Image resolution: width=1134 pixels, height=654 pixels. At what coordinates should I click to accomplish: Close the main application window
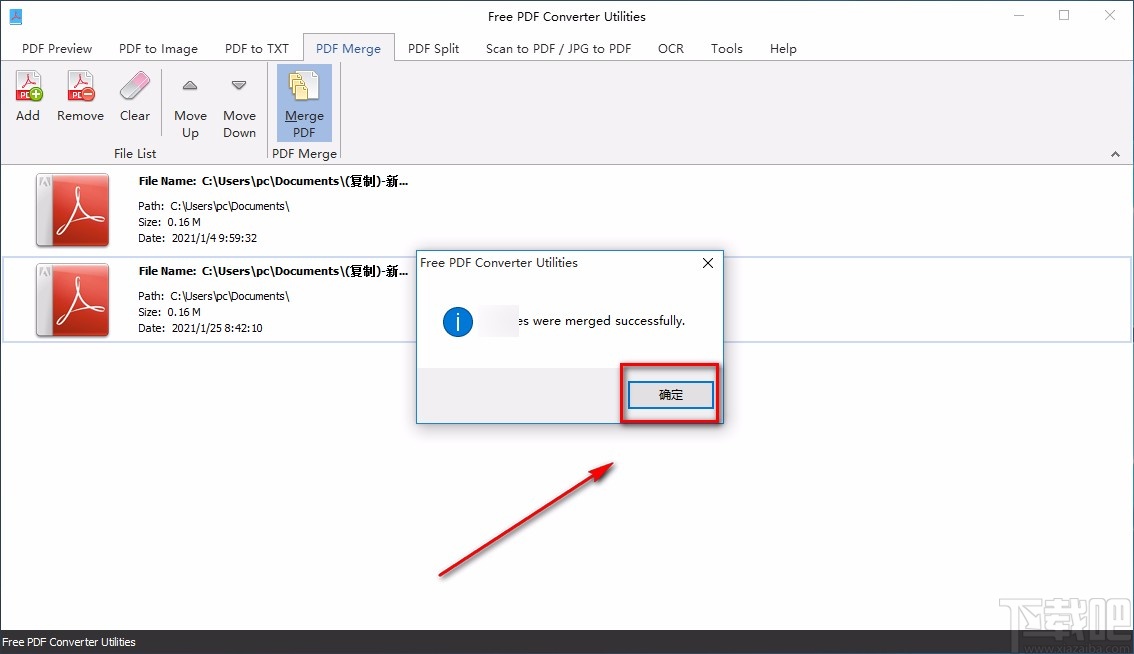pos(1110,15)
